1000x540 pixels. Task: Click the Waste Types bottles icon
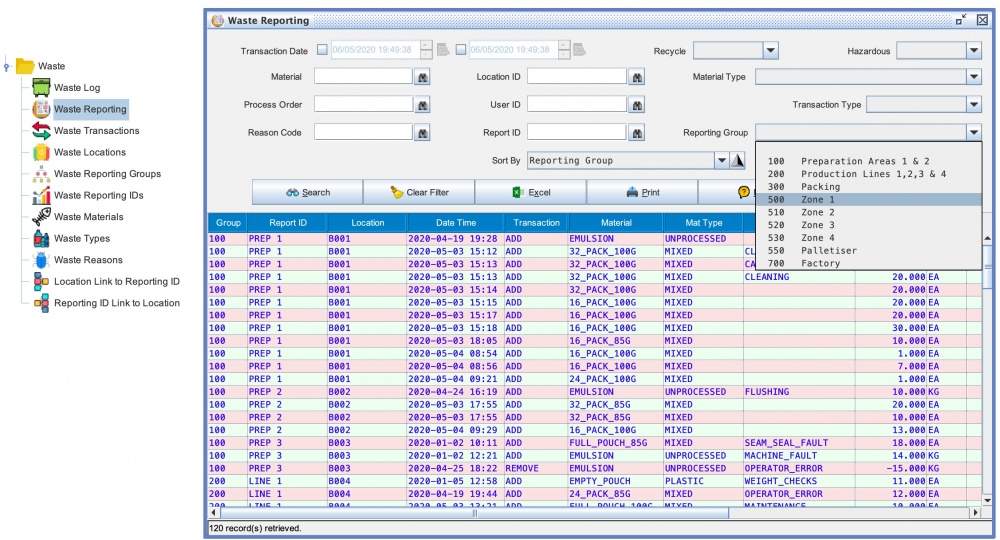(41, 238)
